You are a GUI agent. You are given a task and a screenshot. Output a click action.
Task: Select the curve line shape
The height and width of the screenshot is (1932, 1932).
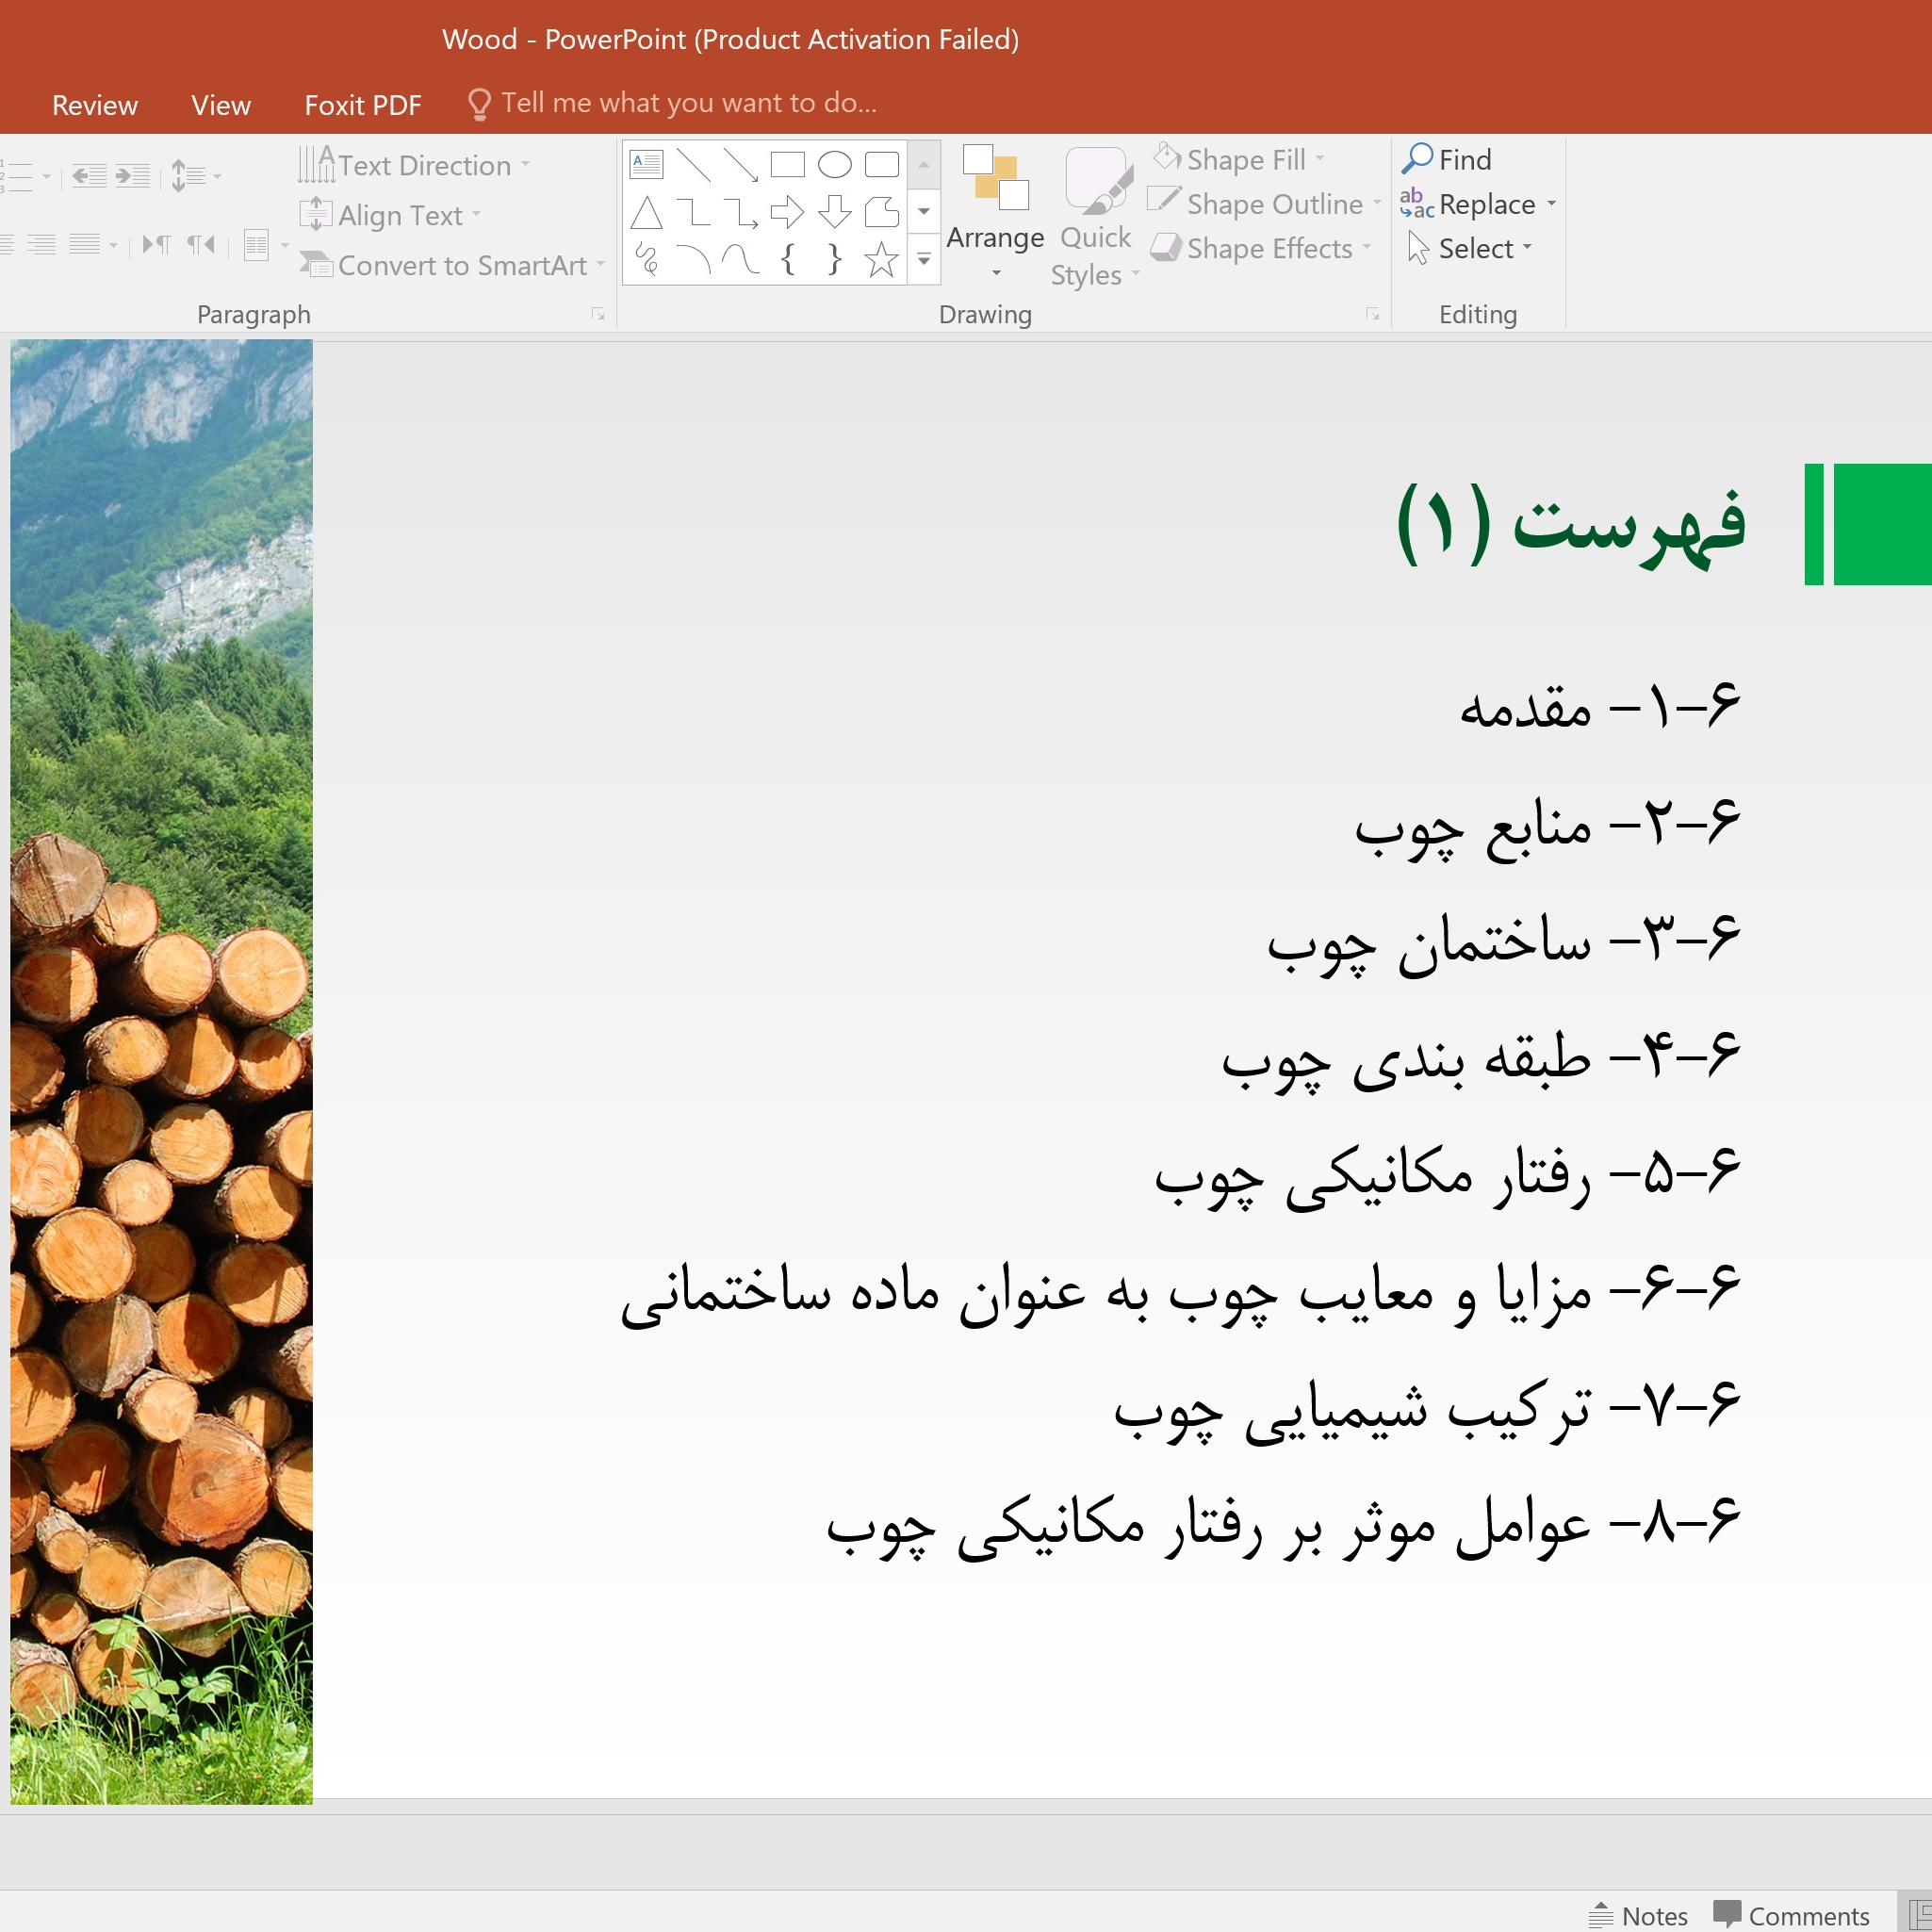(740, 260)
